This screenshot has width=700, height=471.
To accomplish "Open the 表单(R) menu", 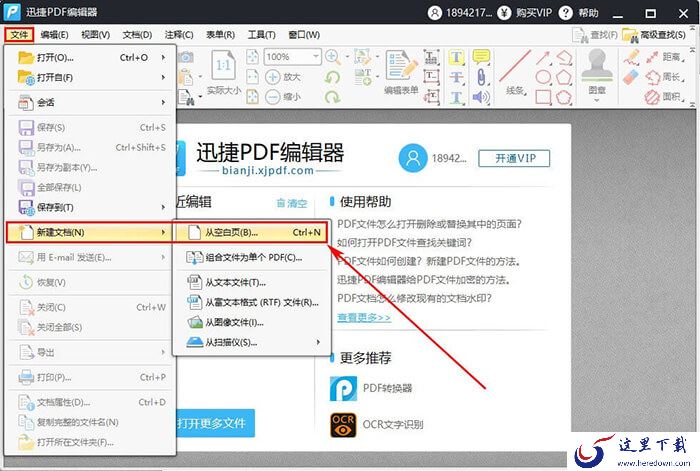I will (x=220, y=35).
